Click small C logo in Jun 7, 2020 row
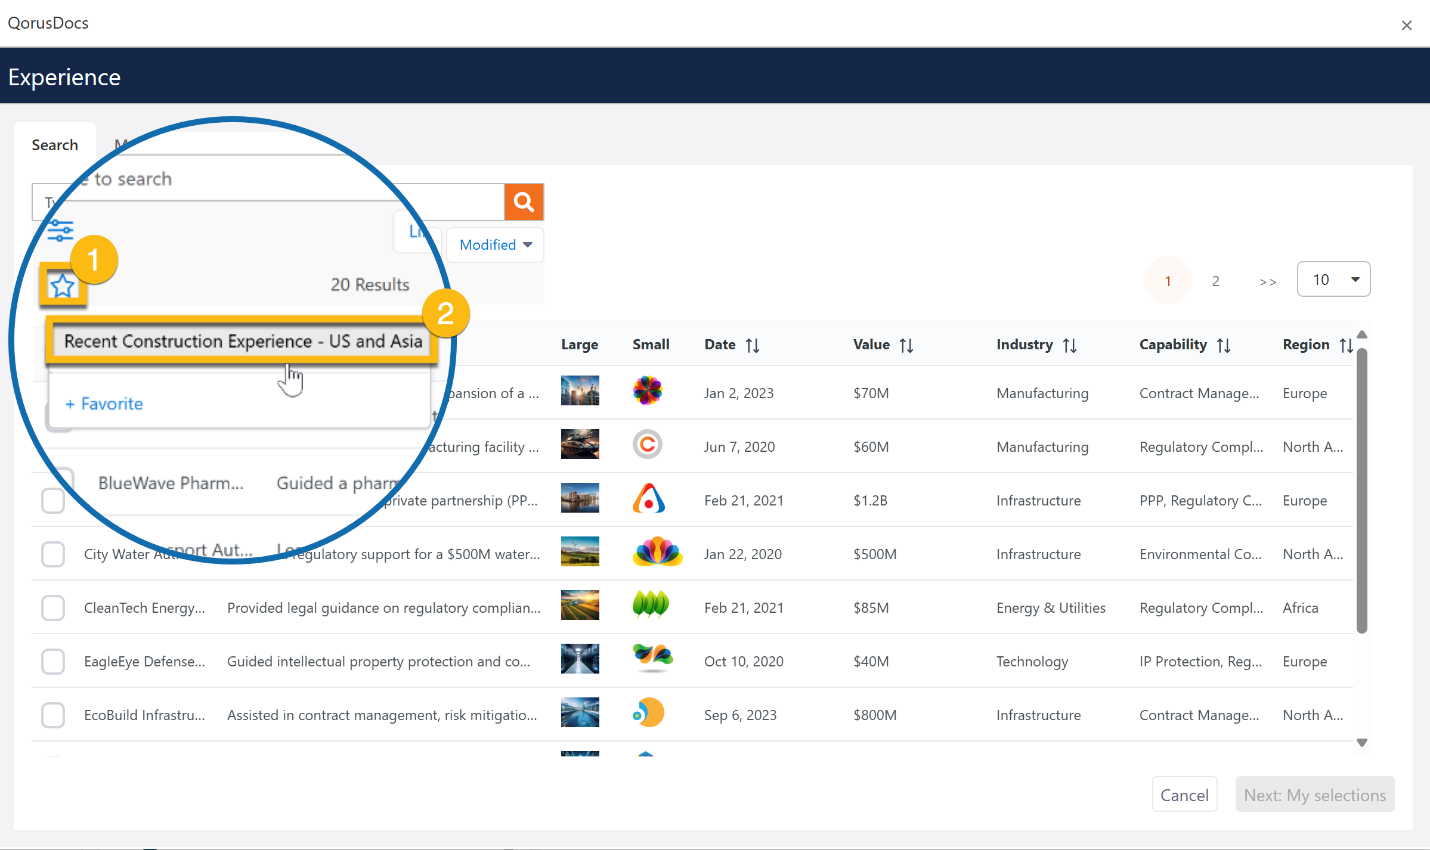This screenshot has width=1430, height=850. coord(648,444)
